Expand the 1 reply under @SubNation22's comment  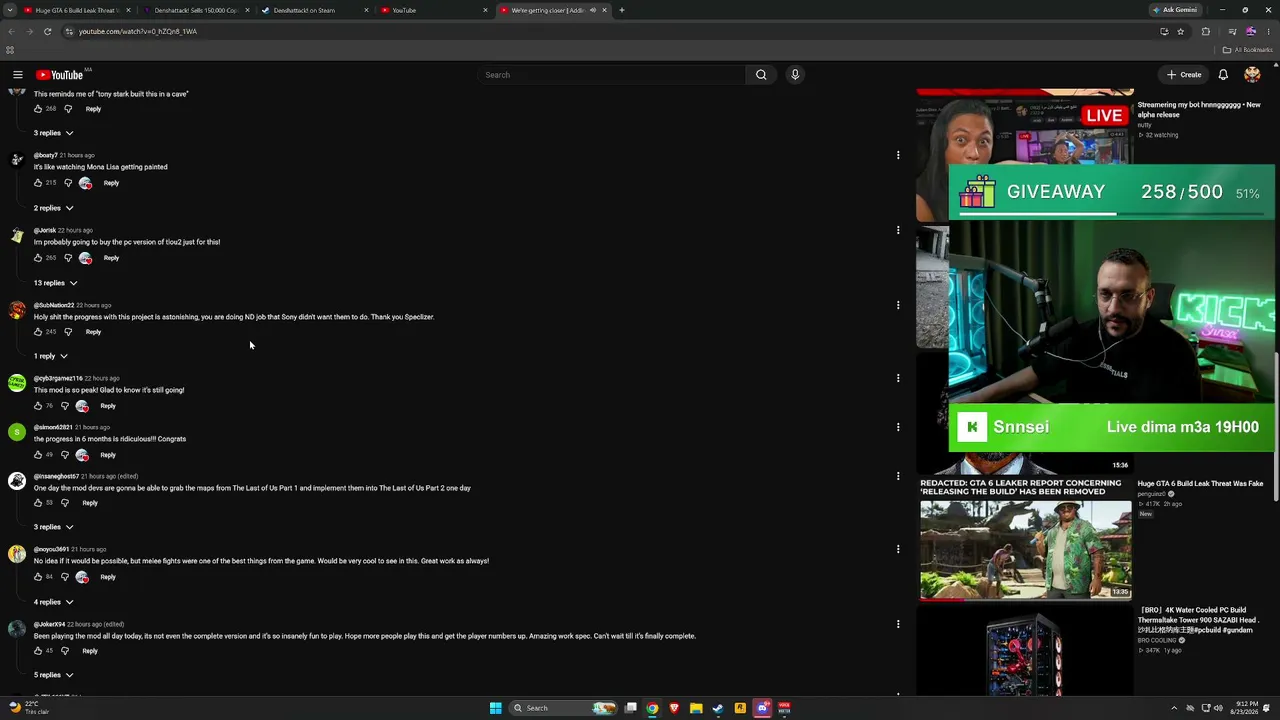(51, 356)
